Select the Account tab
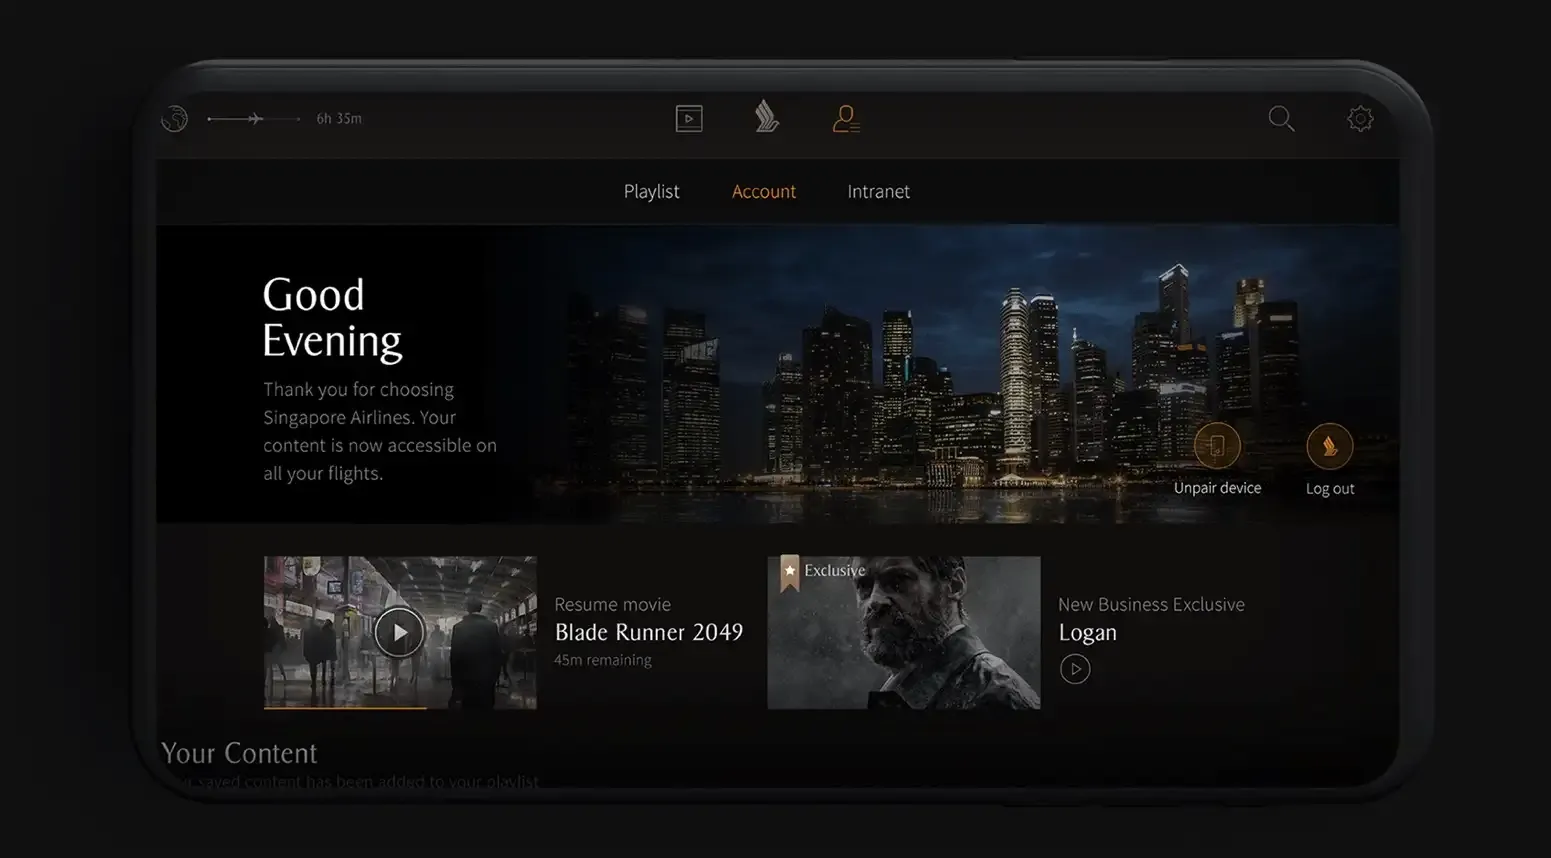Viewport: 1551px width, 858px height. tap(764, 191)
